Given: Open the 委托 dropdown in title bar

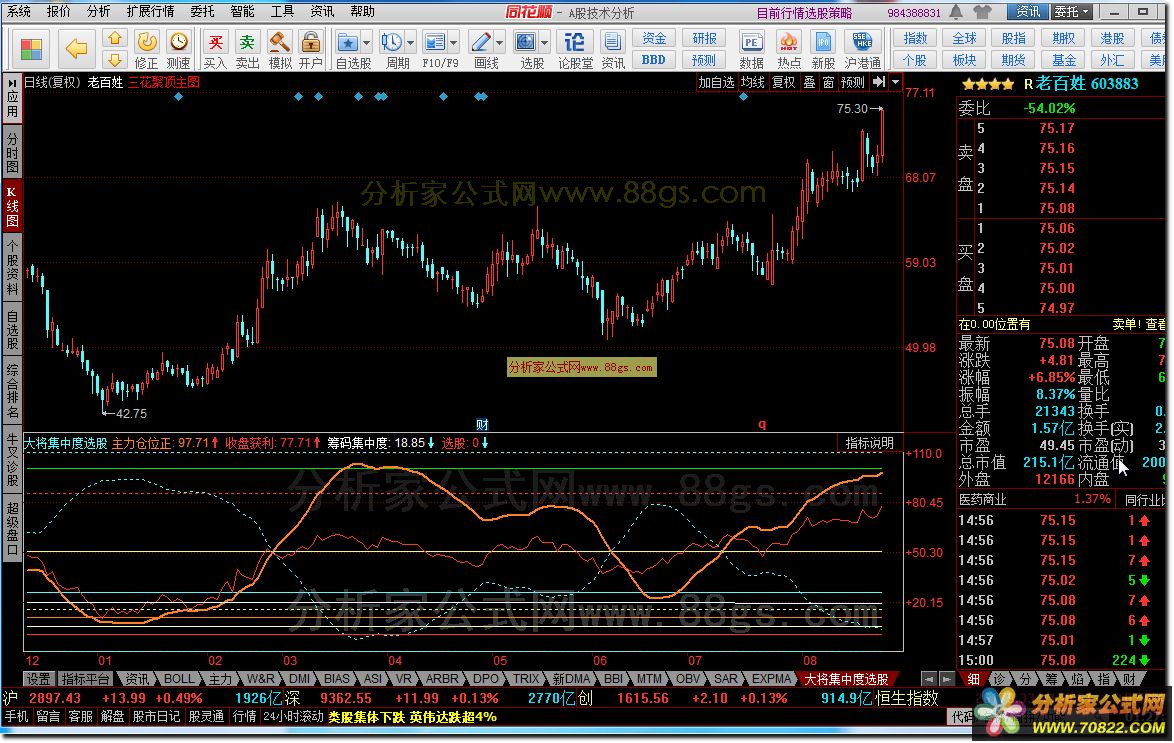Looking at the screenshot, I should [x=1072, y=12].
